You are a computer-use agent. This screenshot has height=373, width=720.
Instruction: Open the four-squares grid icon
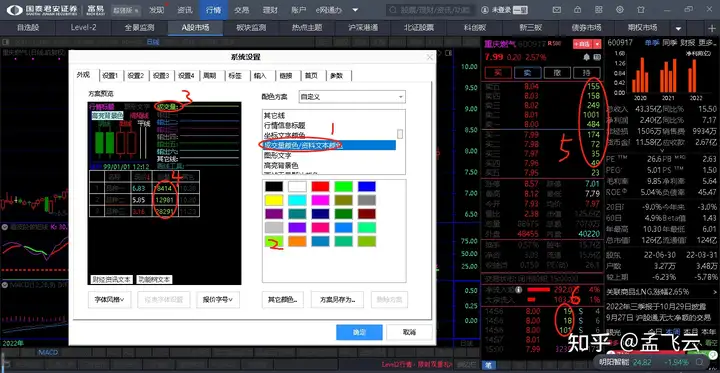(x=598, y=10)
